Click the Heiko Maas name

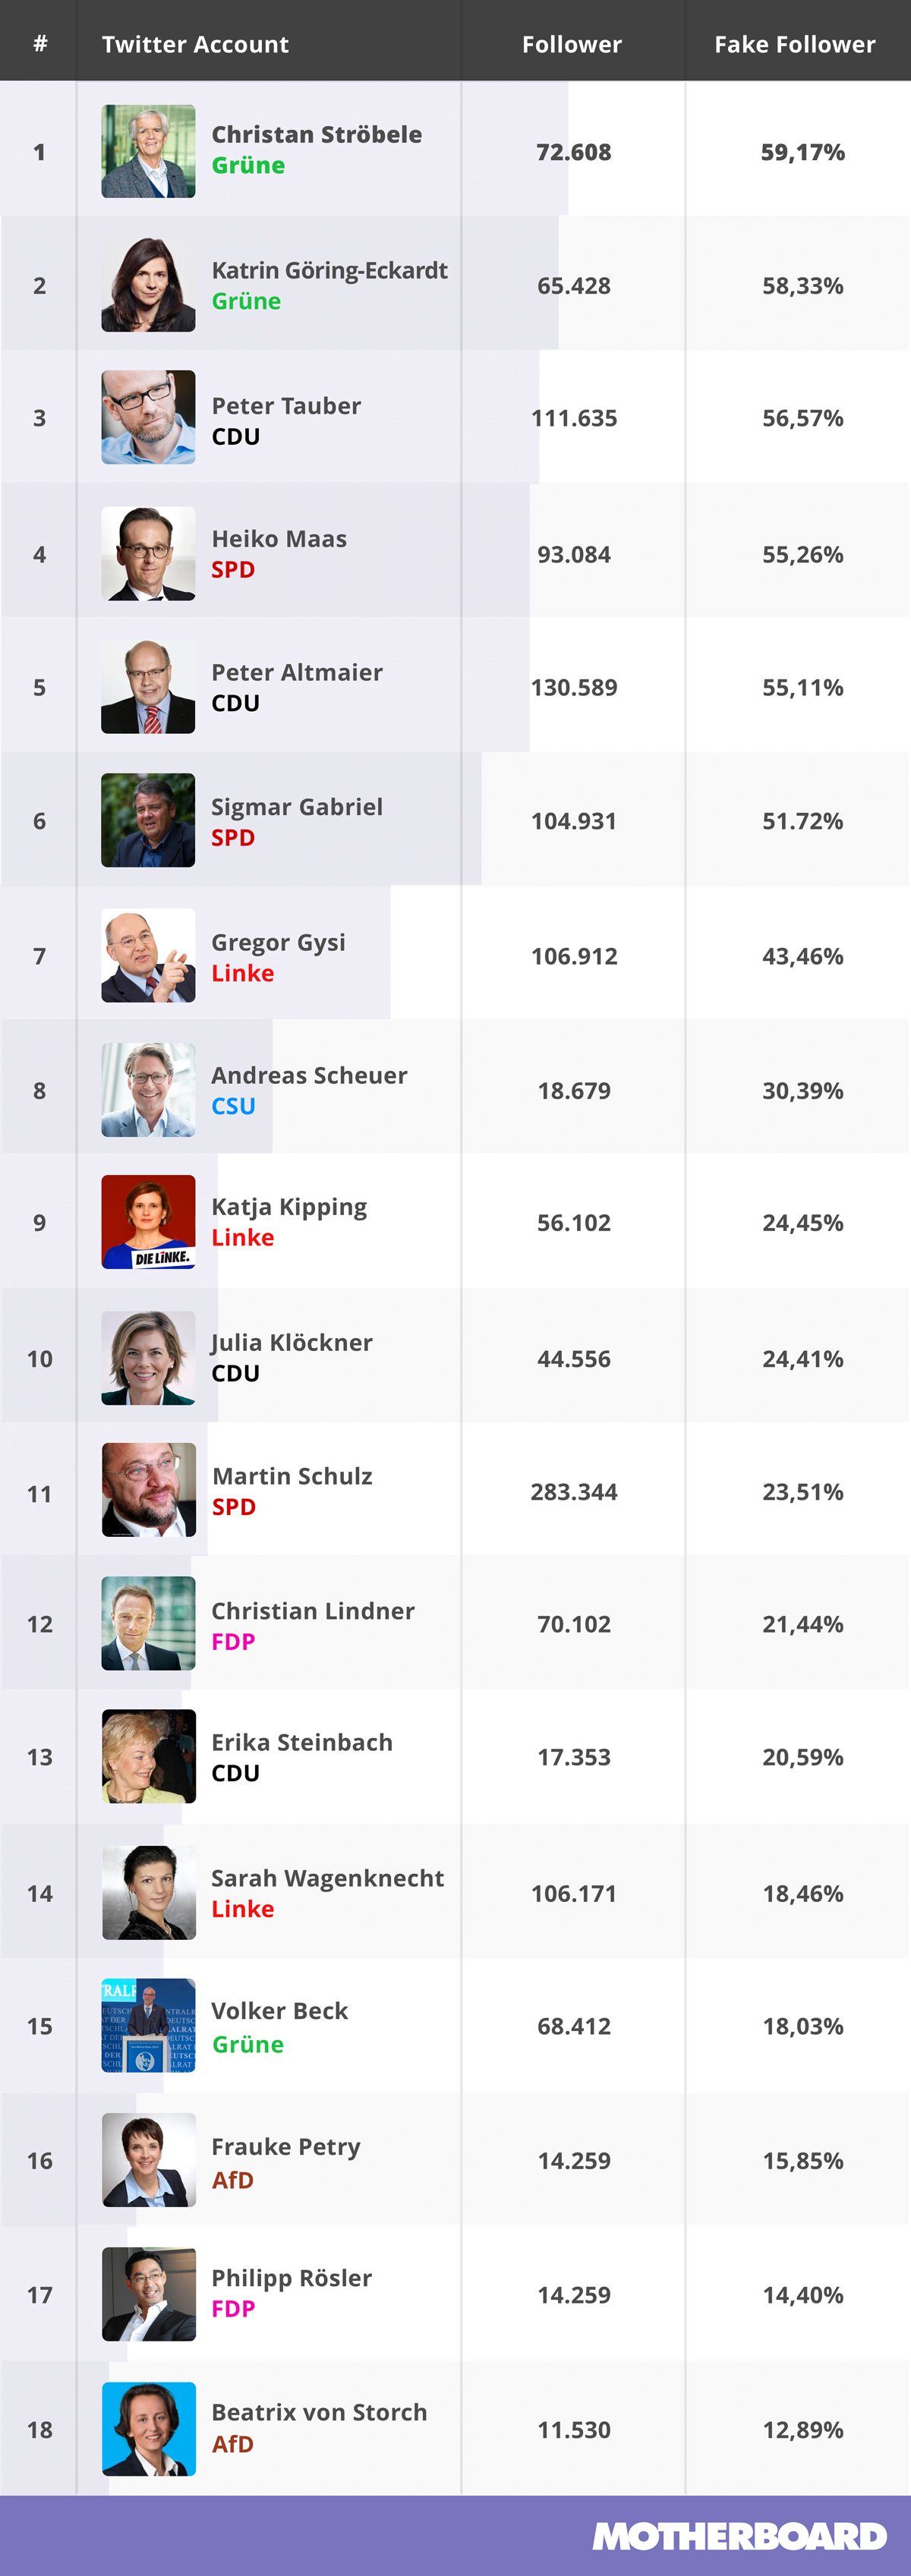coord(279,539)
